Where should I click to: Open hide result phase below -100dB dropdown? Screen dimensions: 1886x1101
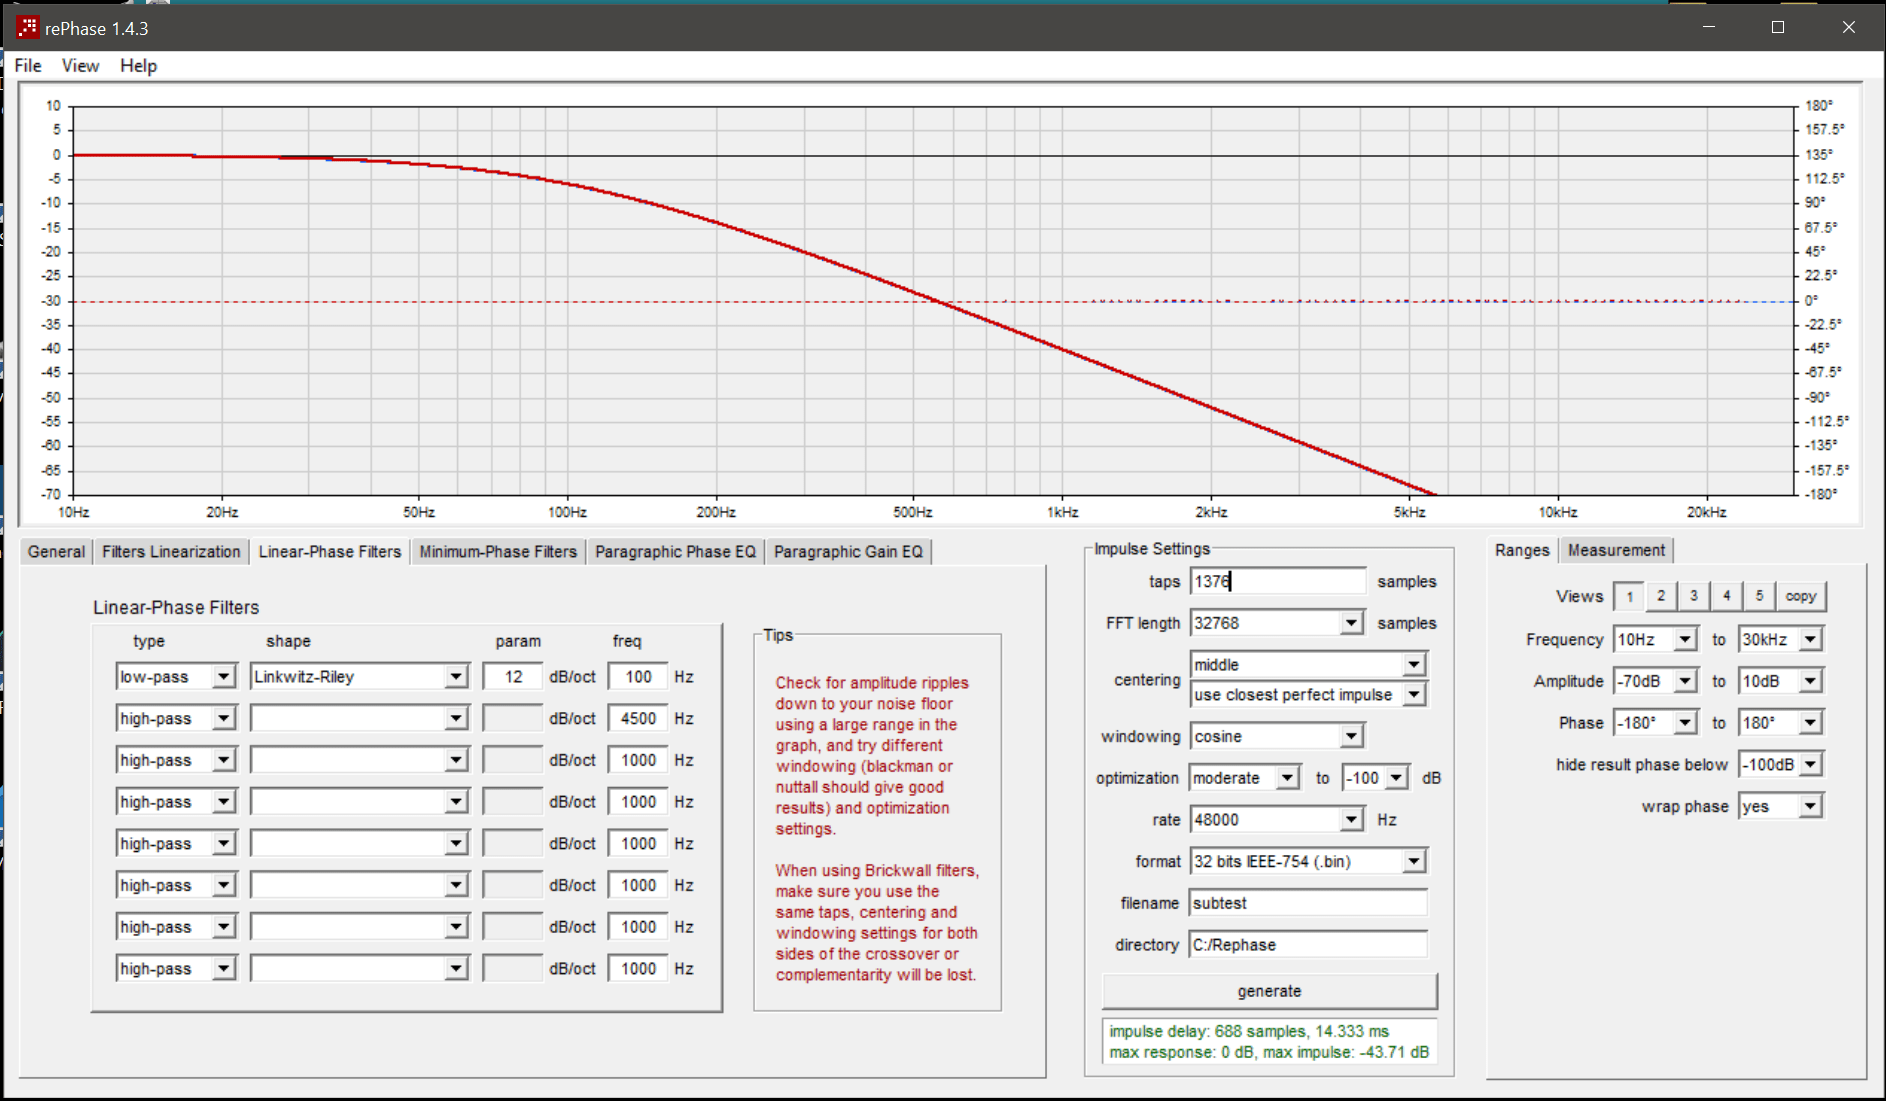point(1811,765)
